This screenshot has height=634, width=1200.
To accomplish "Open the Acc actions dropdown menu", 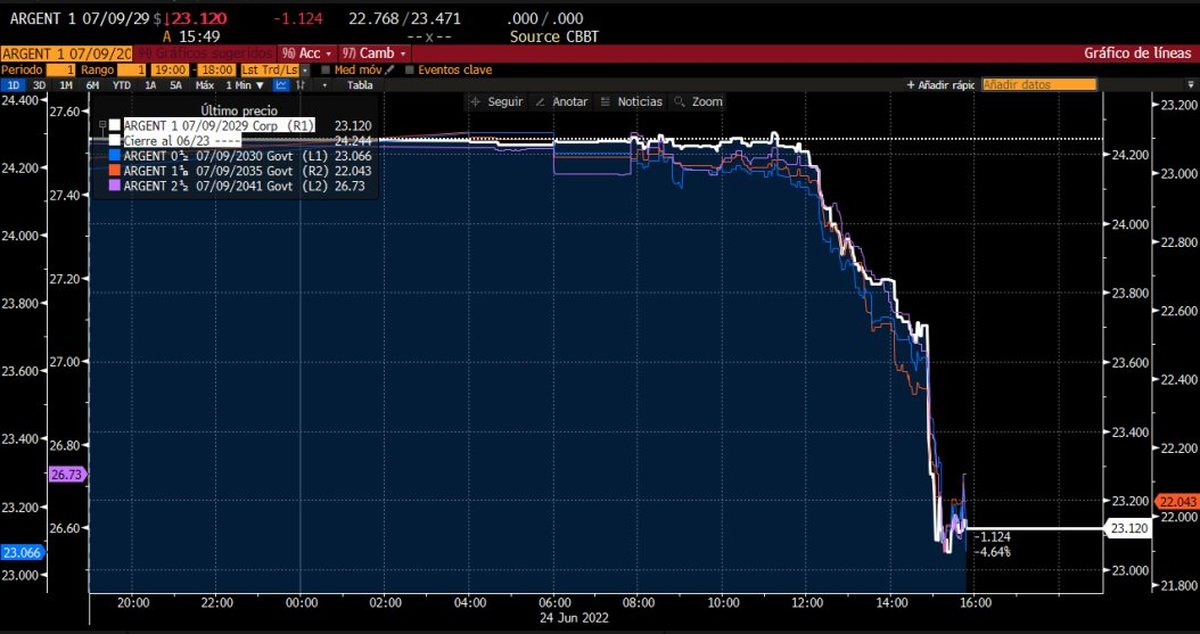I will (309, 53).
